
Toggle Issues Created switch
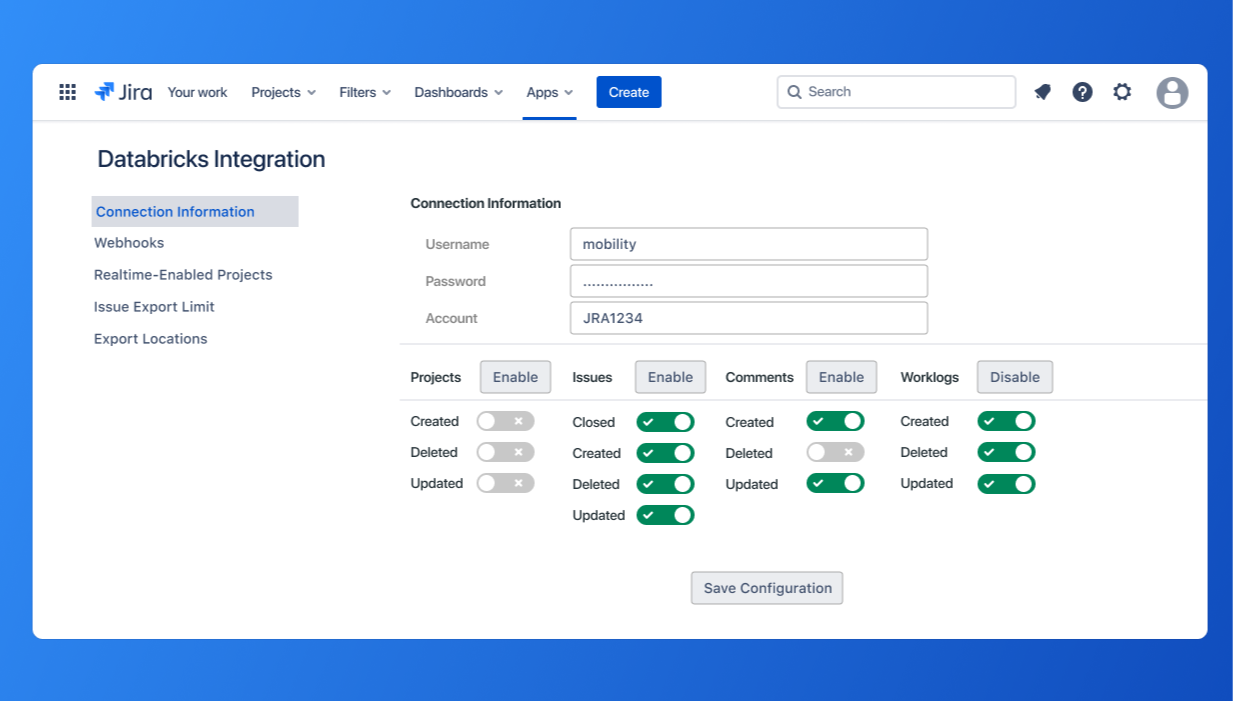tap(665, 453)
